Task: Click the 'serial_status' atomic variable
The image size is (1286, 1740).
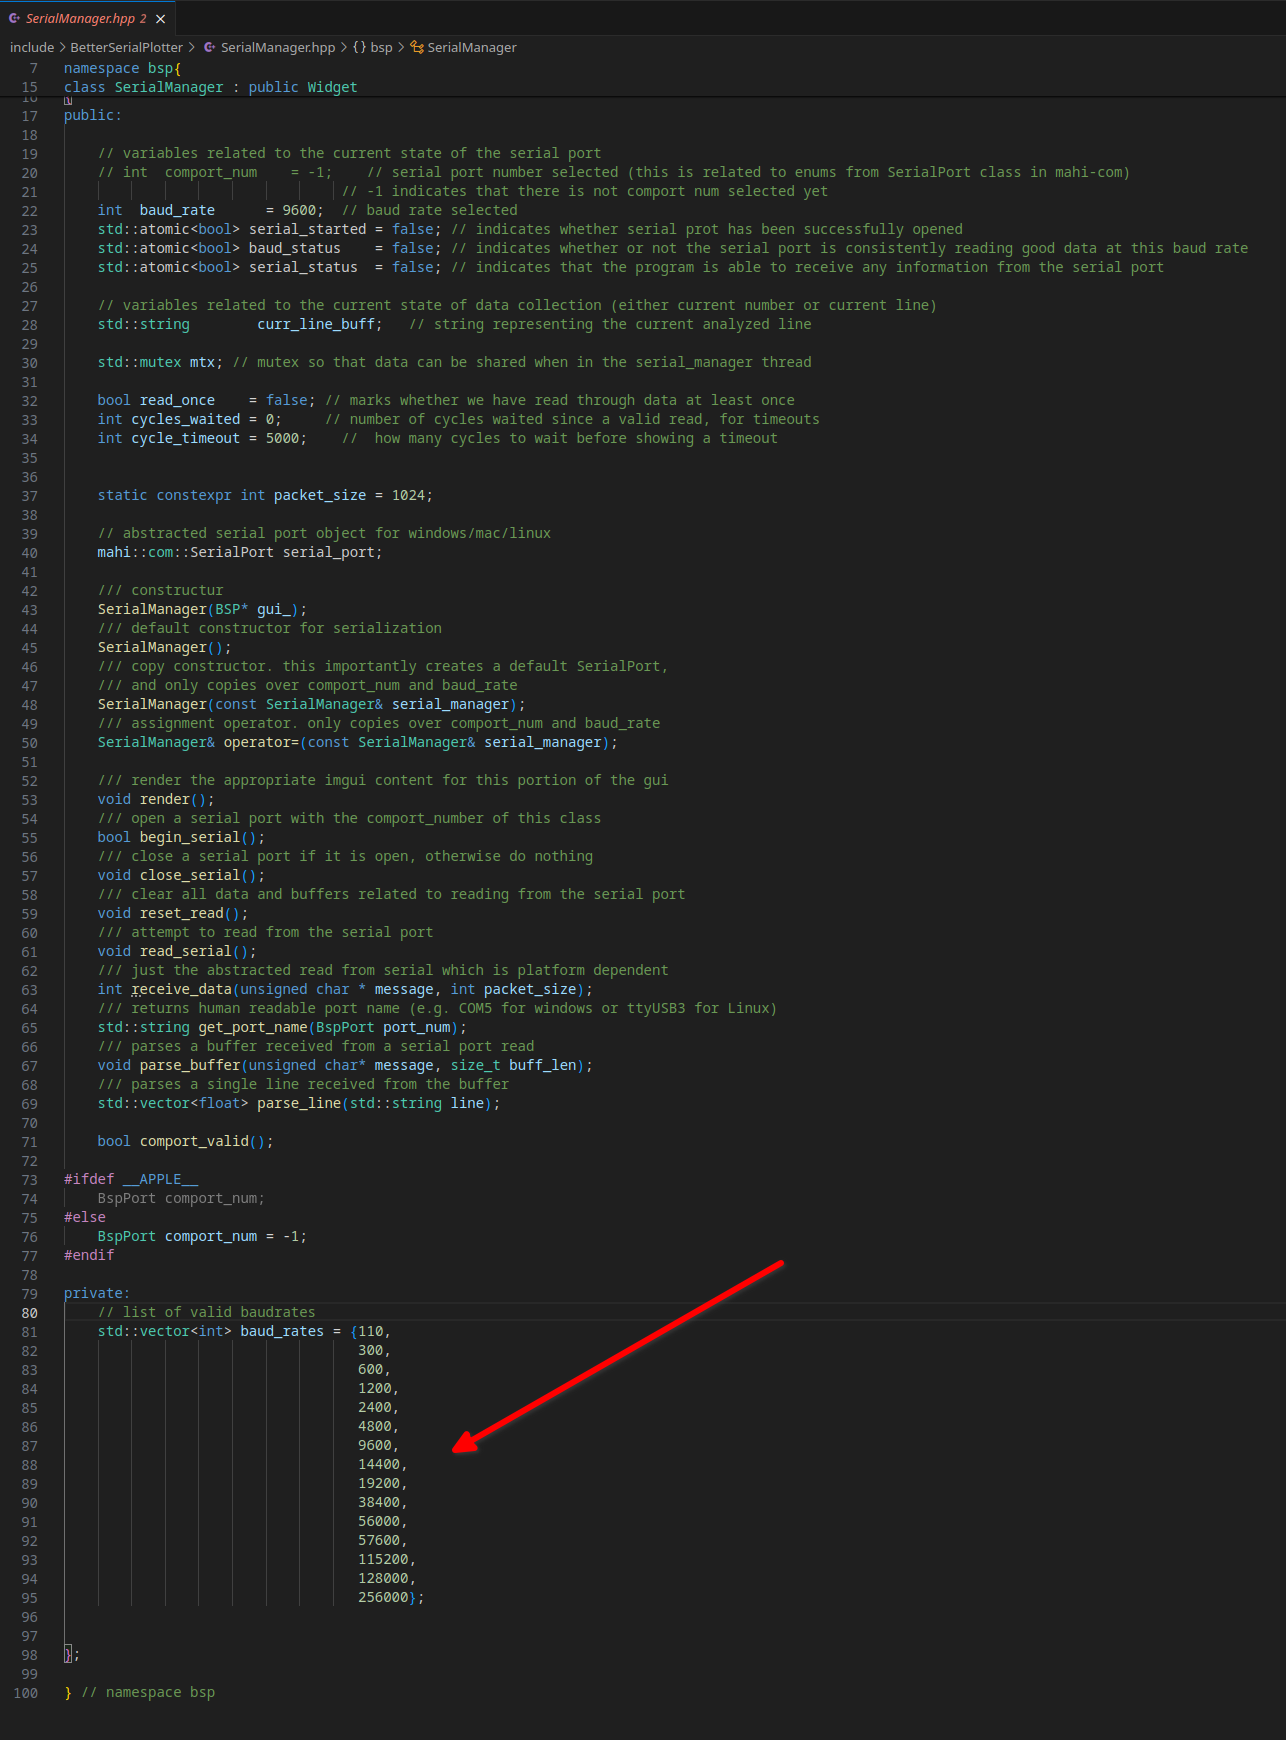Action: pos(303,268)
